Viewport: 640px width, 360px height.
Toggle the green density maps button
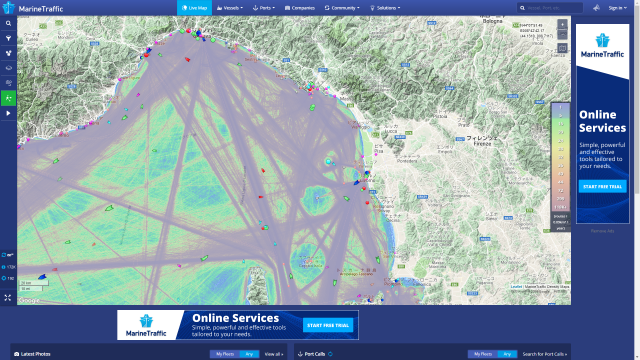[8, 98]
